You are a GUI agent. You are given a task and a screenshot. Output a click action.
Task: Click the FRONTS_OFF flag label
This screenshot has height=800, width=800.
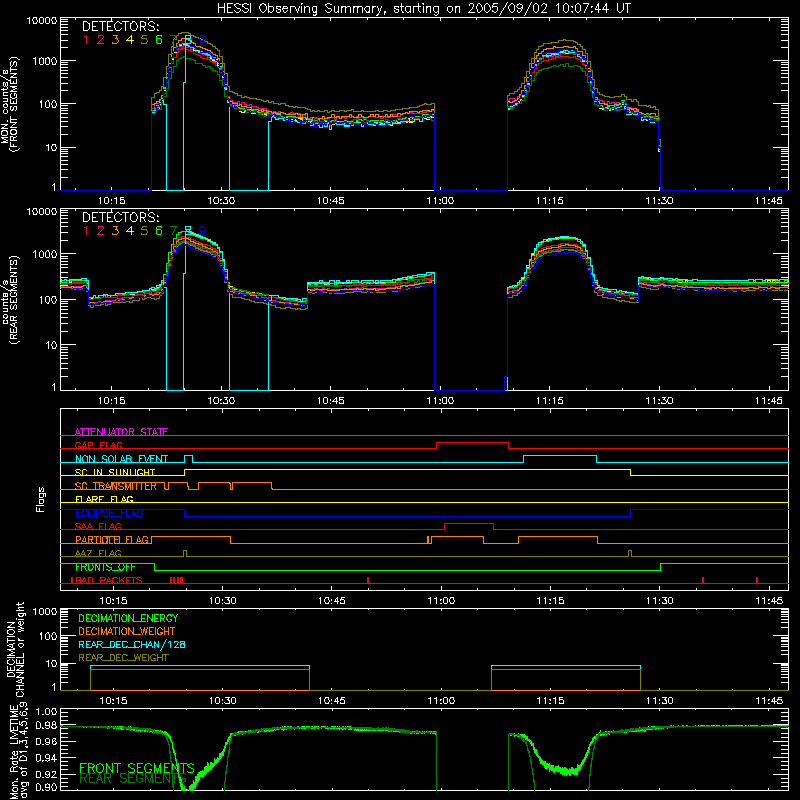(105, 567)
